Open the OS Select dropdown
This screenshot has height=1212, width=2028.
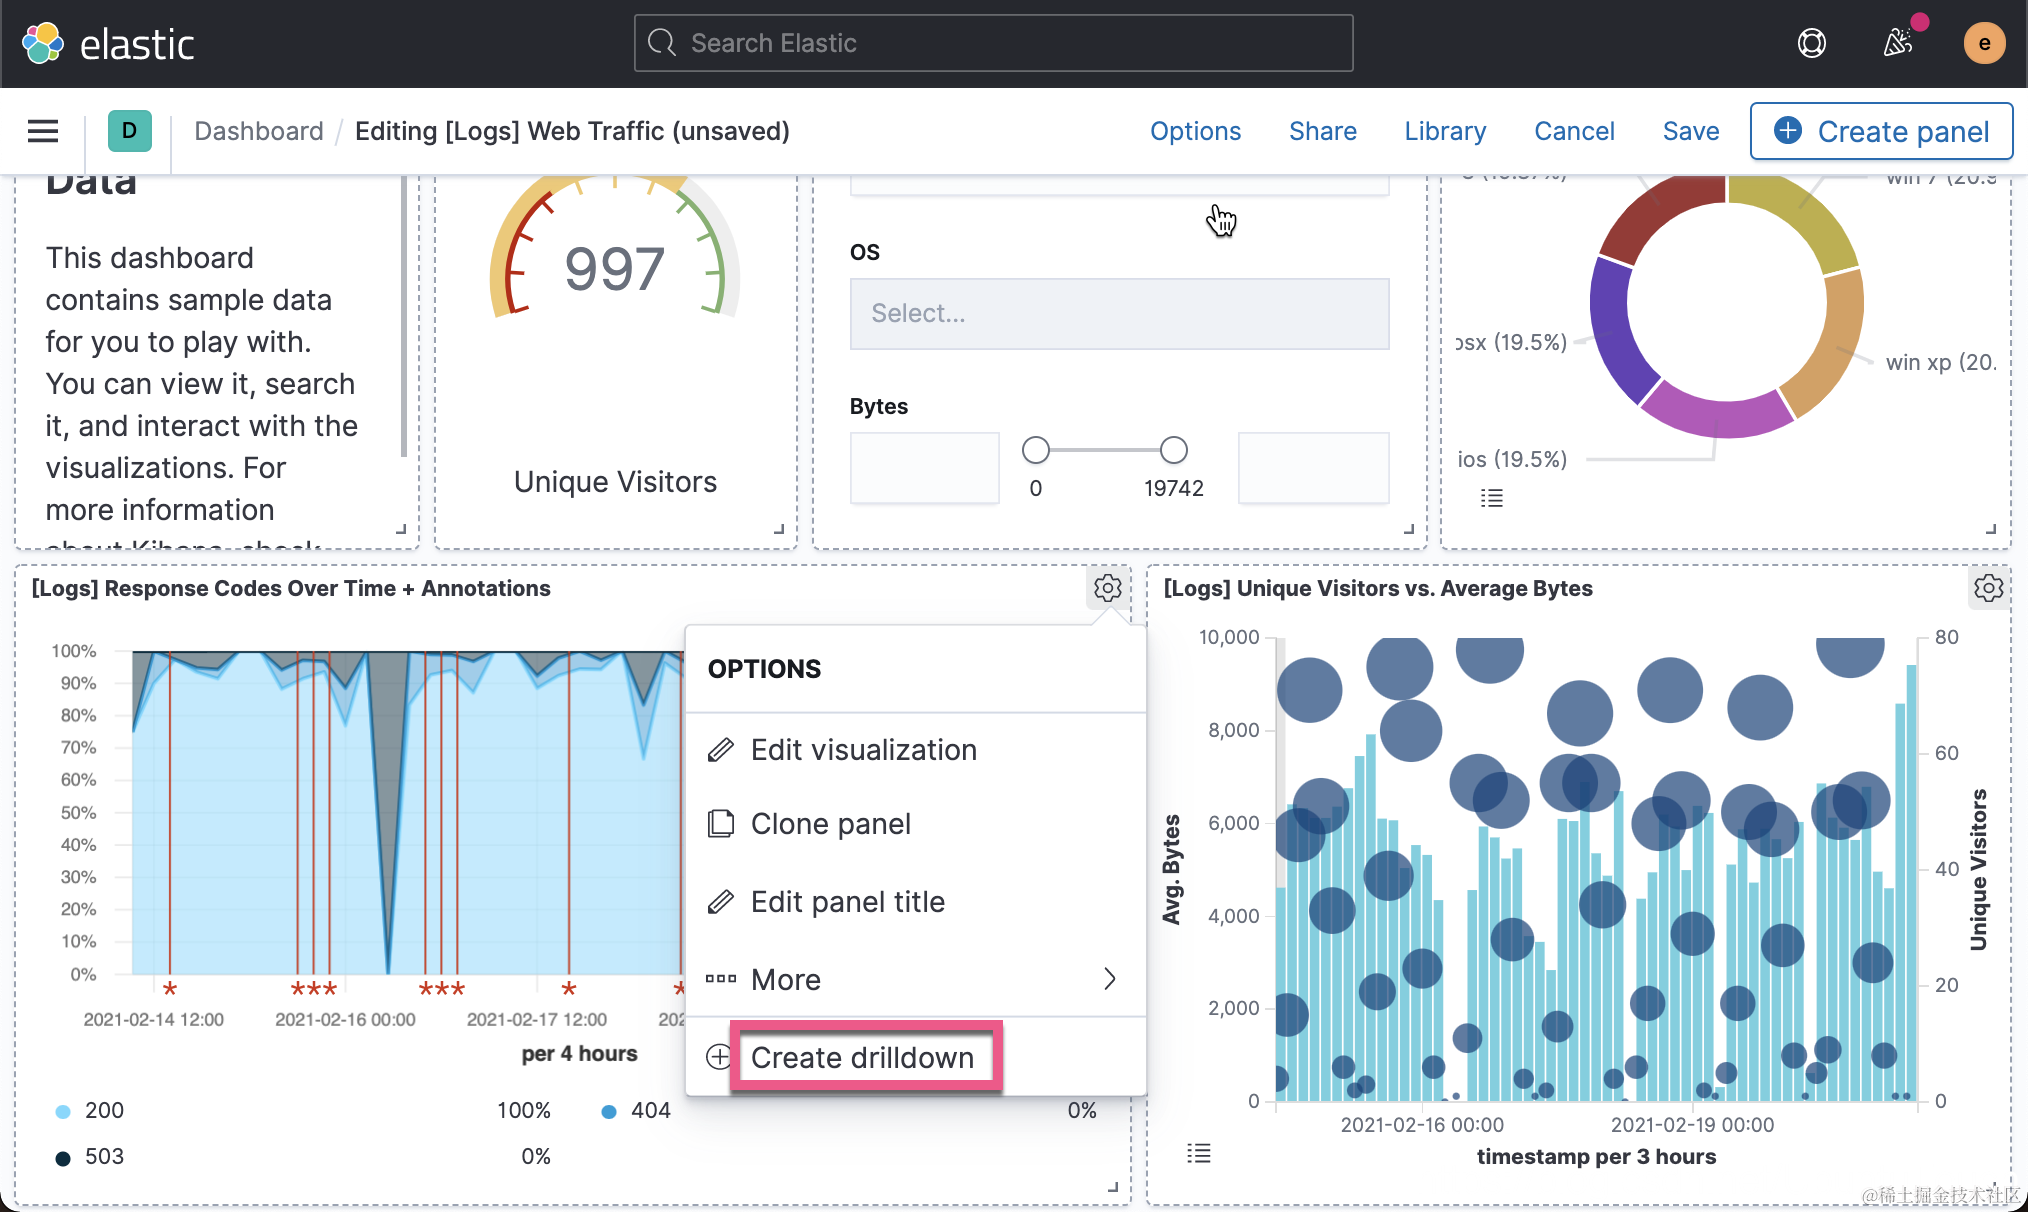tap(1118, 314)
